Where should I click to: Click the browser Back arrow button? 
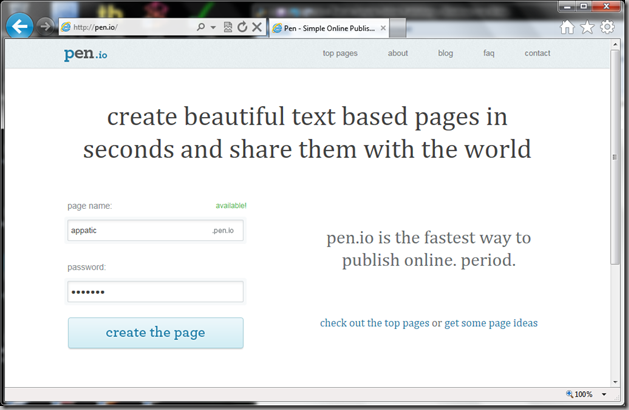tap(20, 26)
